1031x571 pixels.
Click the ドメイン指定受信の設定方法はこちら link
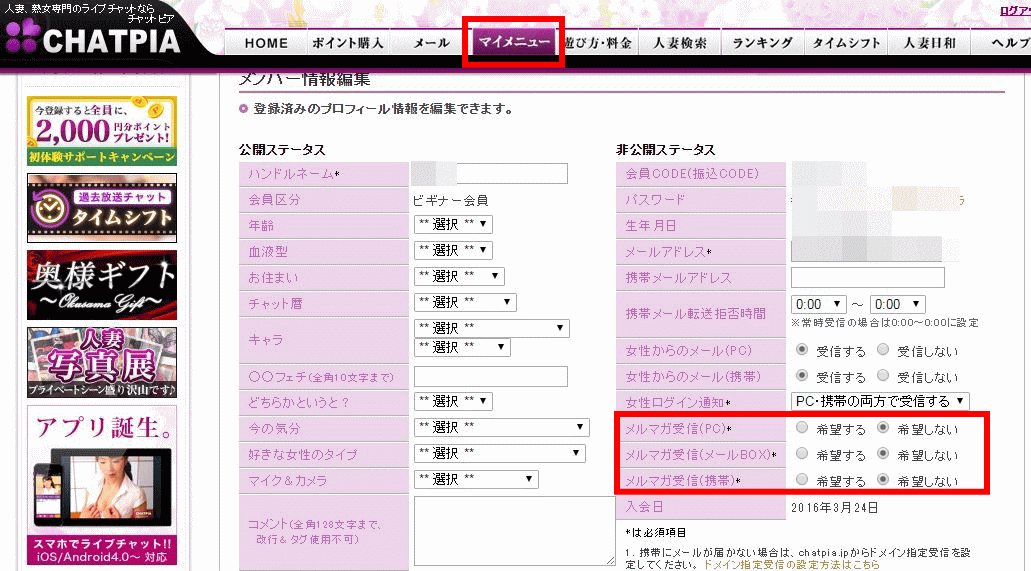coord(792,564)
